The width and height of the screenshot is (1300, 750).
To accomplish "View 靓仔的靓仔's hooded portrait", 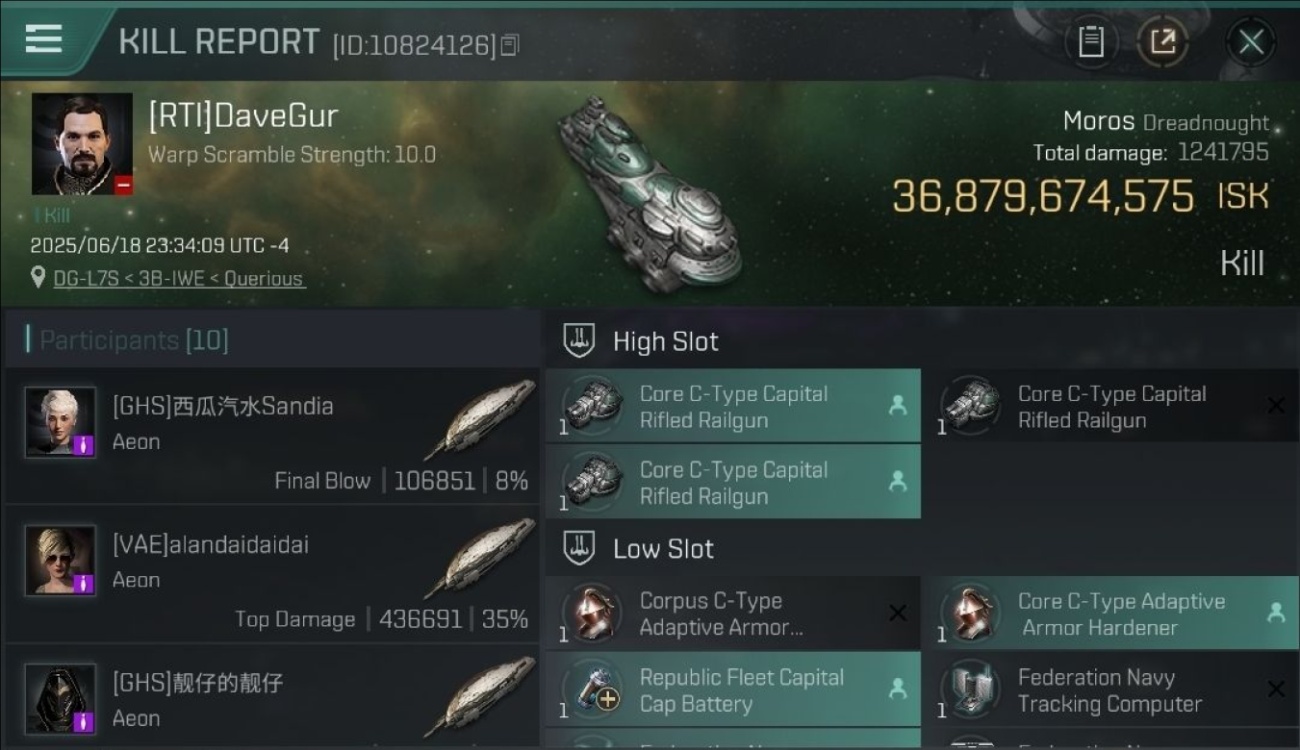I will (x=61, y=698).
